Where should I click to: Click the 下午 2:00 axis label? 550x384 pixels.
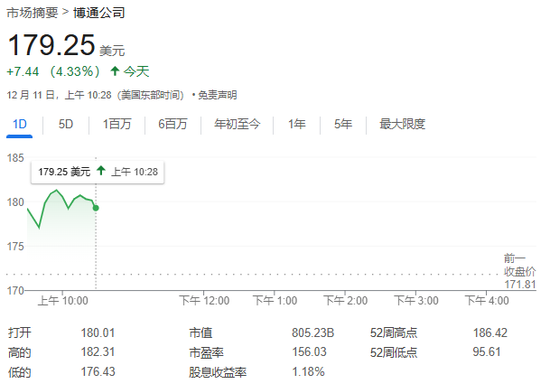click(x=346, y=301)
